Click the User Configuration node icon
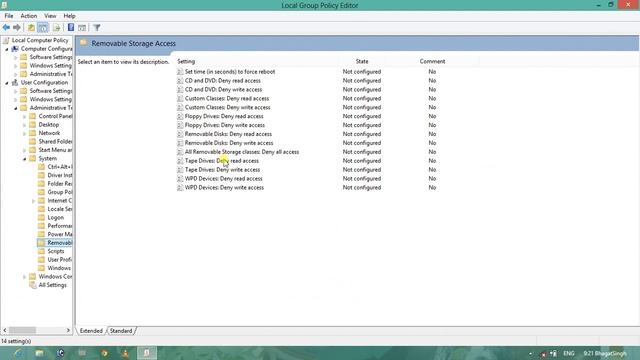Screen dimensions: 640x360 (15, 82)
